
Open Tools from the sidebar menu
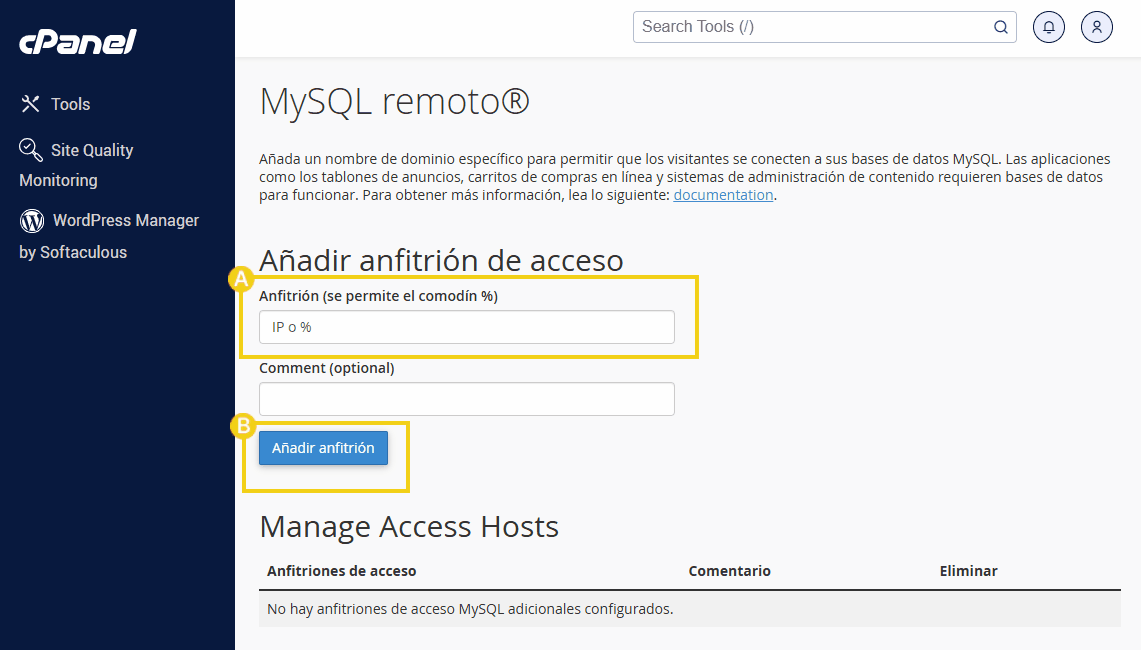[x=71, y=104]
